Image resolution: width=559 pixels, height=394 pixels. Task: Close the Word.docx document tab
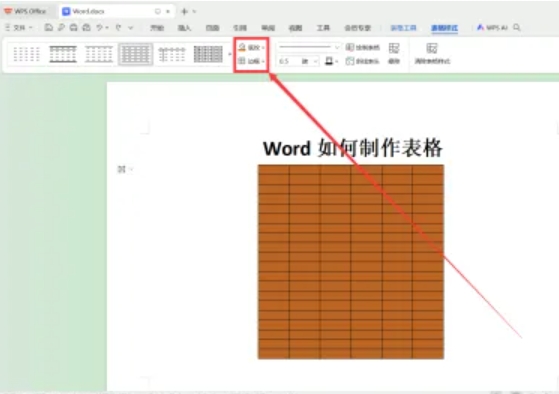168,11
